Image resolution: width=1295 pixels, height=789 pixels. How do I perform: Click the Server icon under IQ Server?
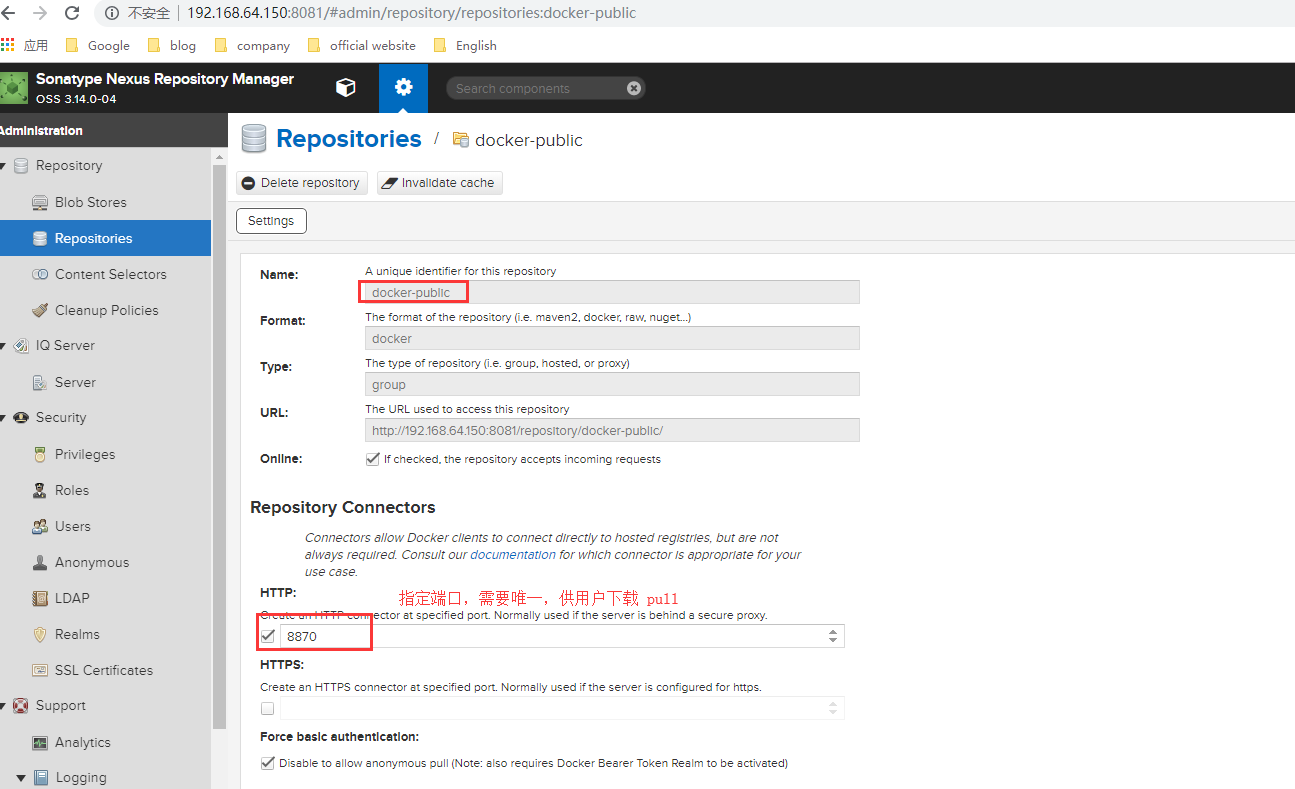(40, 382)
